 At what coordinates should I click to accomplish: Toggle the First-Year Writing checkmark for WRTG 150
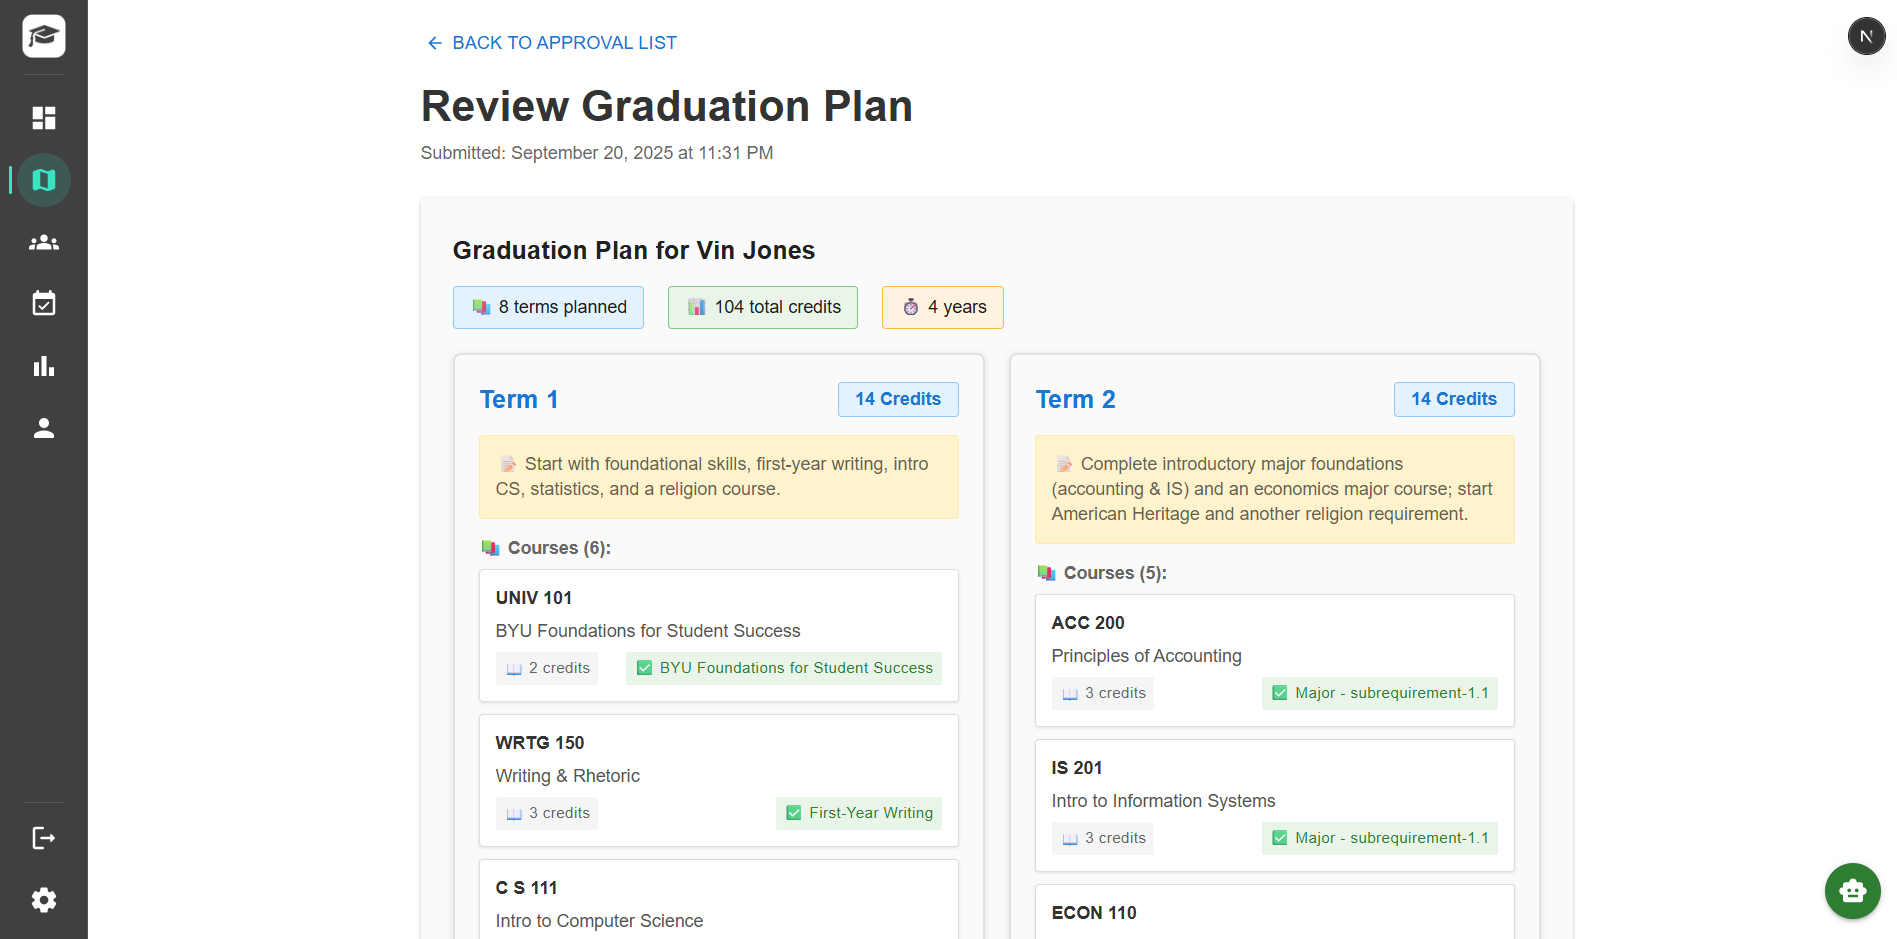point(793,813)
